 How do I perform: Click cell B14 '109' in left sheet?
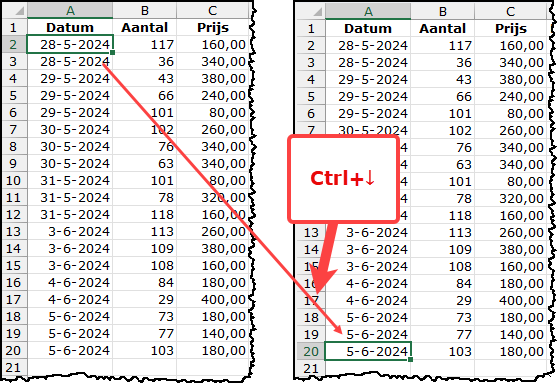point(145,248)
